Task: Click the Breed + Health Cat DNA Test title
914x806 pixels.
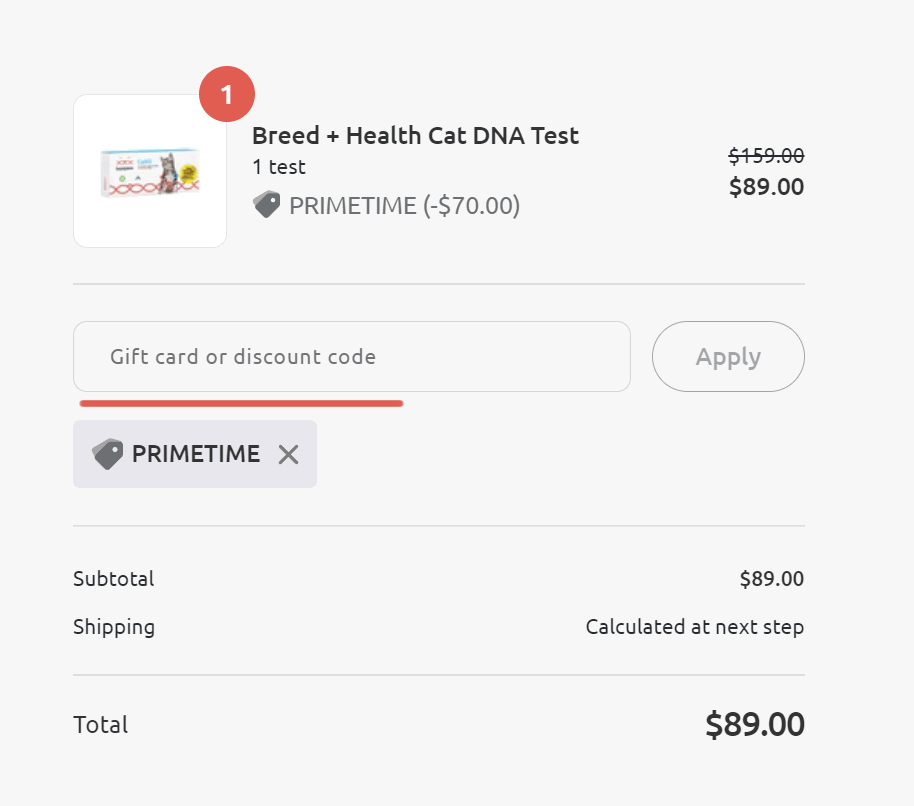Action: [x=415, y=136]
